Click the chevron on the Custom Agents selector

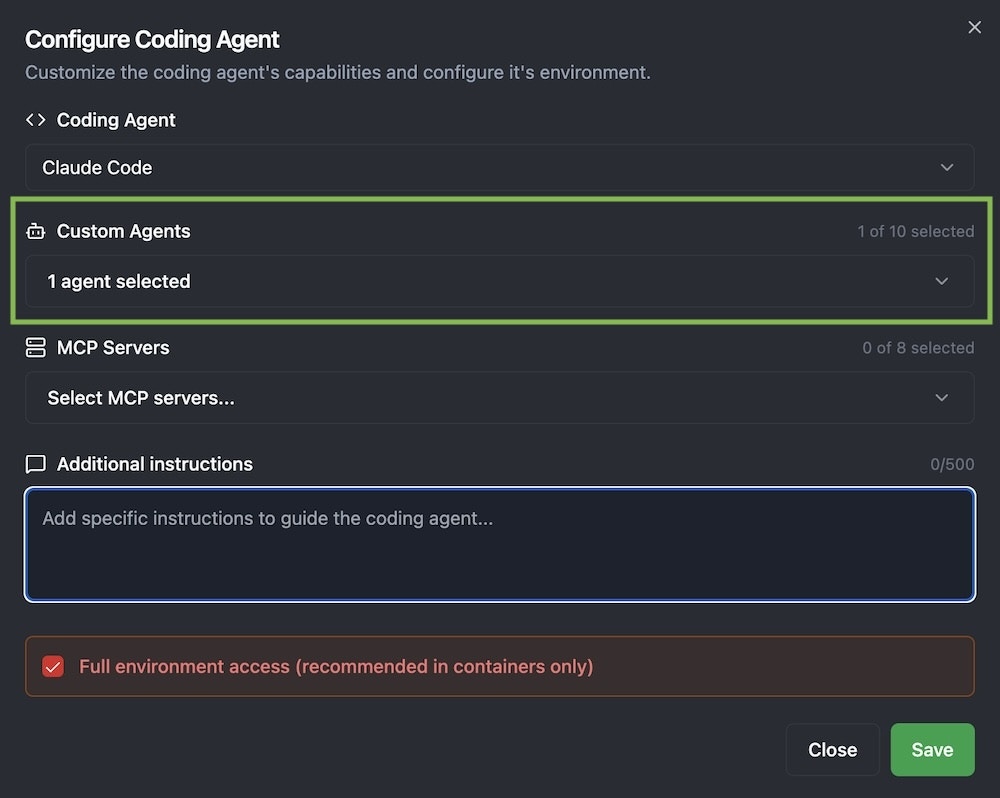click(x=941, y=281)
